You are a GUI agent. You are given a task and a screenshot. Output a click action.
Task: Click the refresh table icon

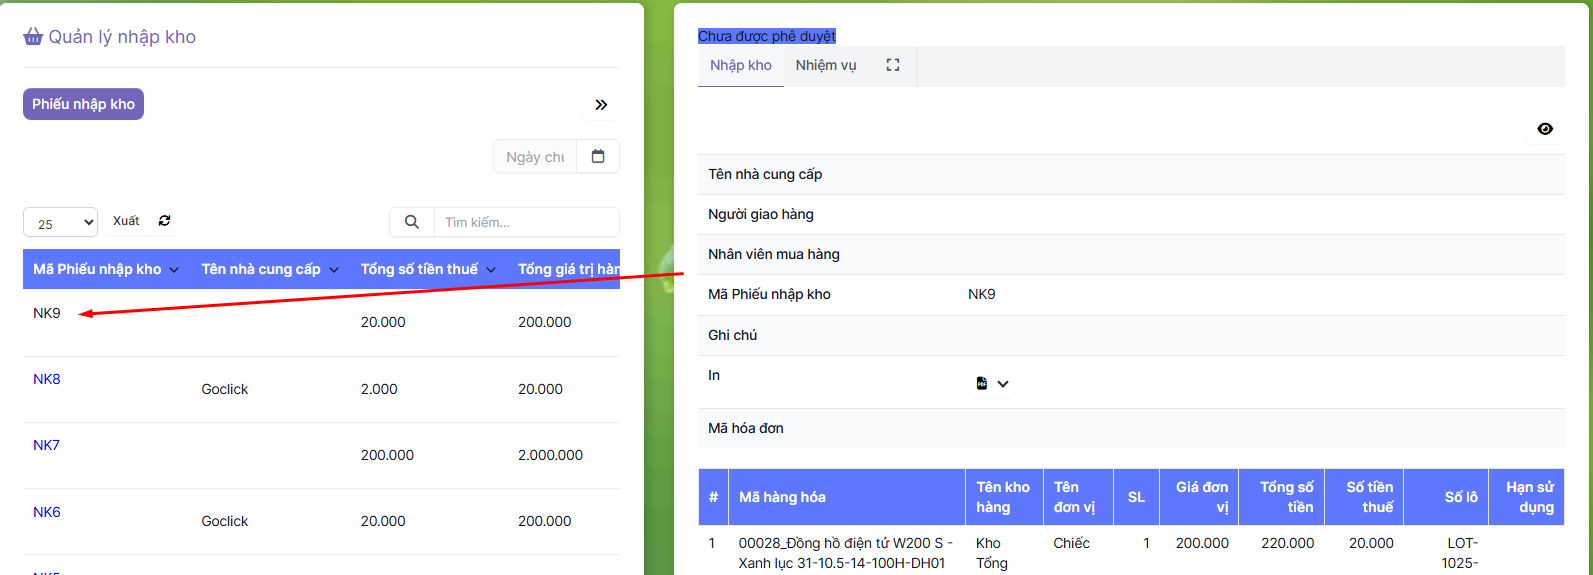point(165,221)
